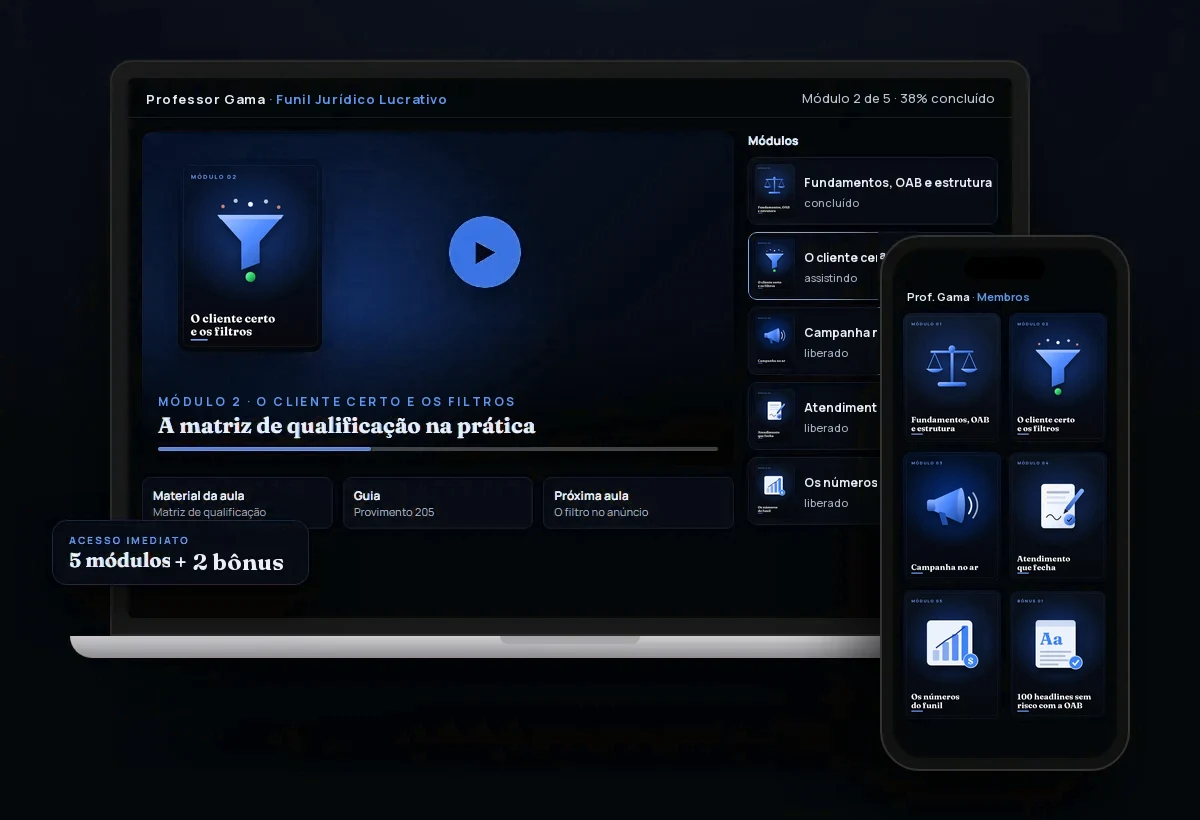This screenshot has height=820, width=1200.
Task: Click title 'A matriz de qualificação na prática'
Action: (347, 427)
